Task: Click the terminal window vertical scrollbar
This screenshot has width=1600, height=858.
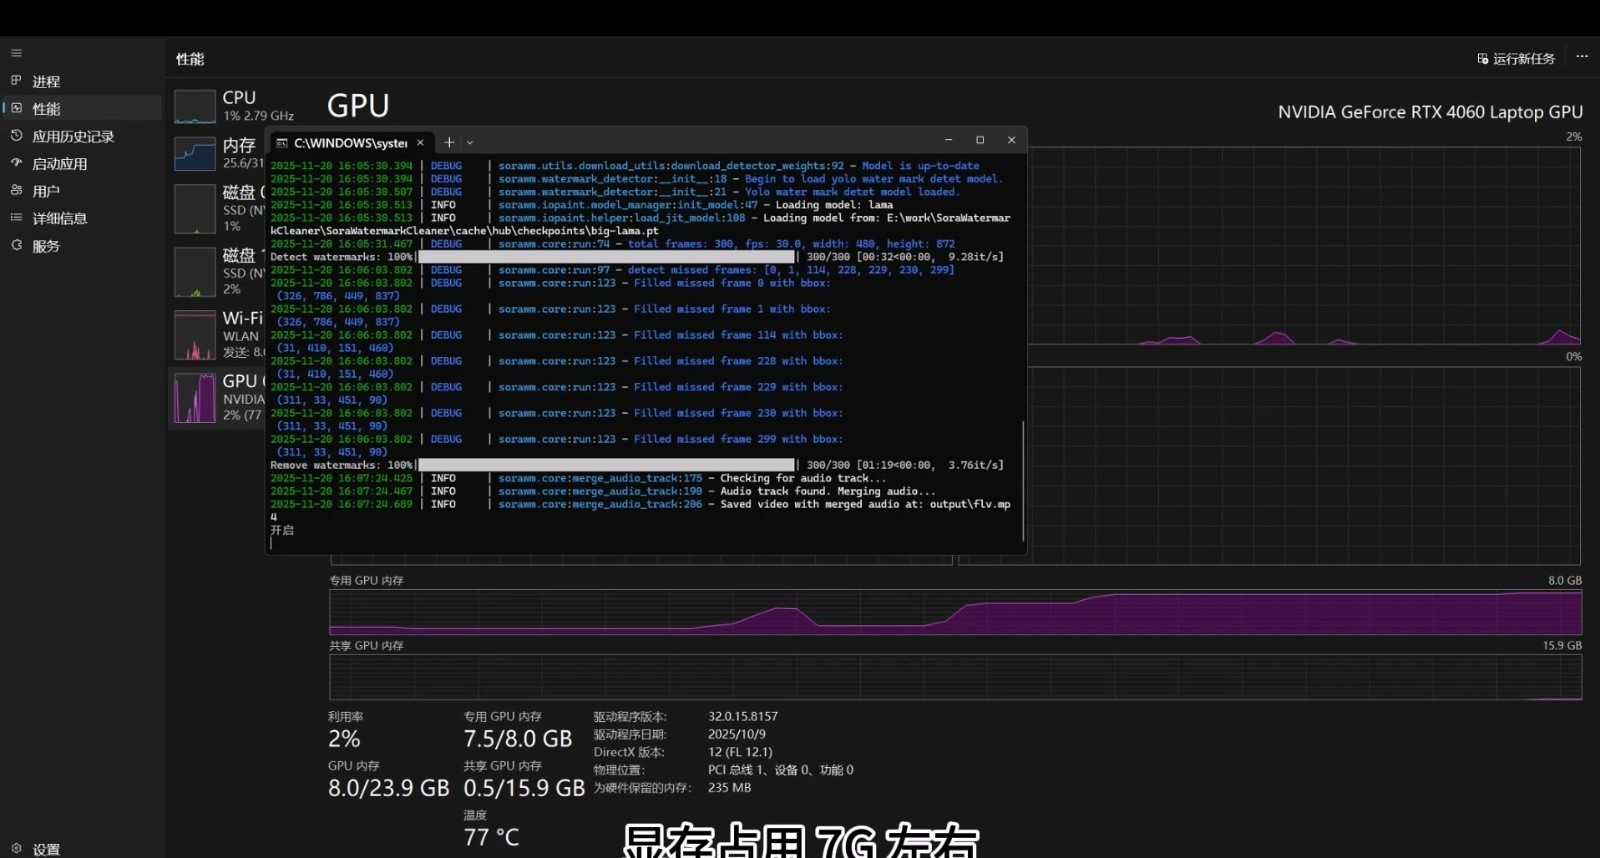Action: pos(1023,480)
